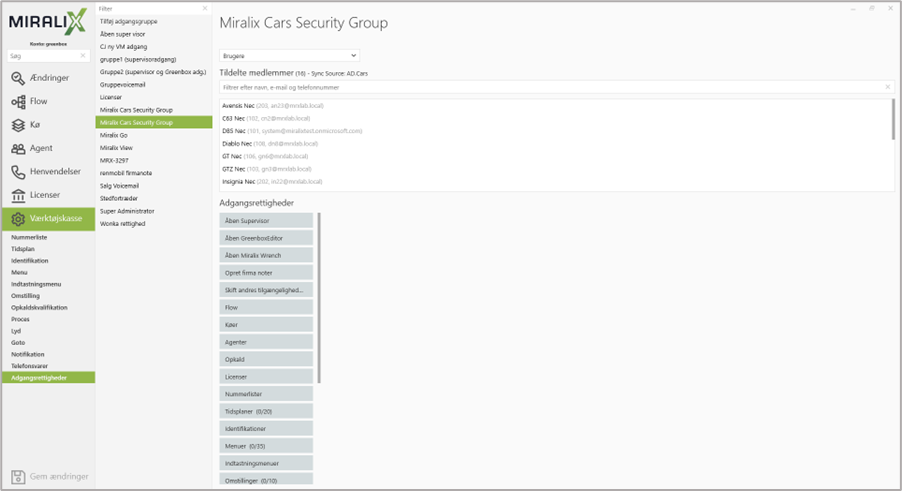Click the Agenter permission button
Image resolution: width=902 pixels, height=491 pixels.
pos(266,342)
